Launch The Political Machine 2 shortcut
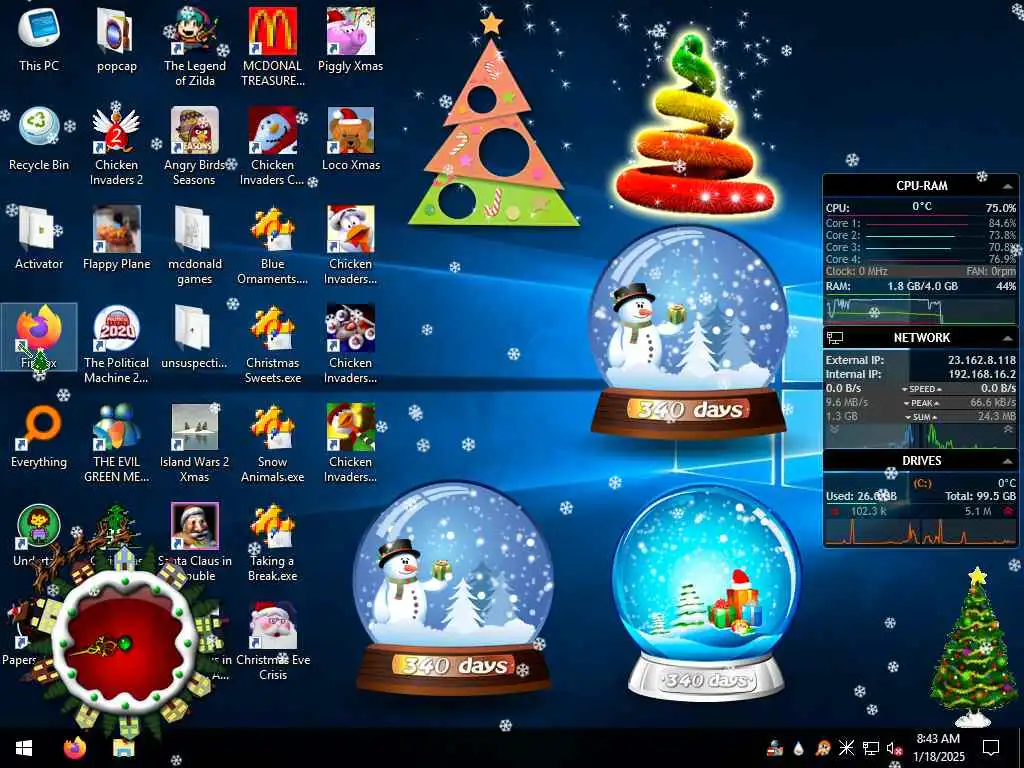Image resolution: width=1024 pixels, height=768 pixels. coord(116,344)
